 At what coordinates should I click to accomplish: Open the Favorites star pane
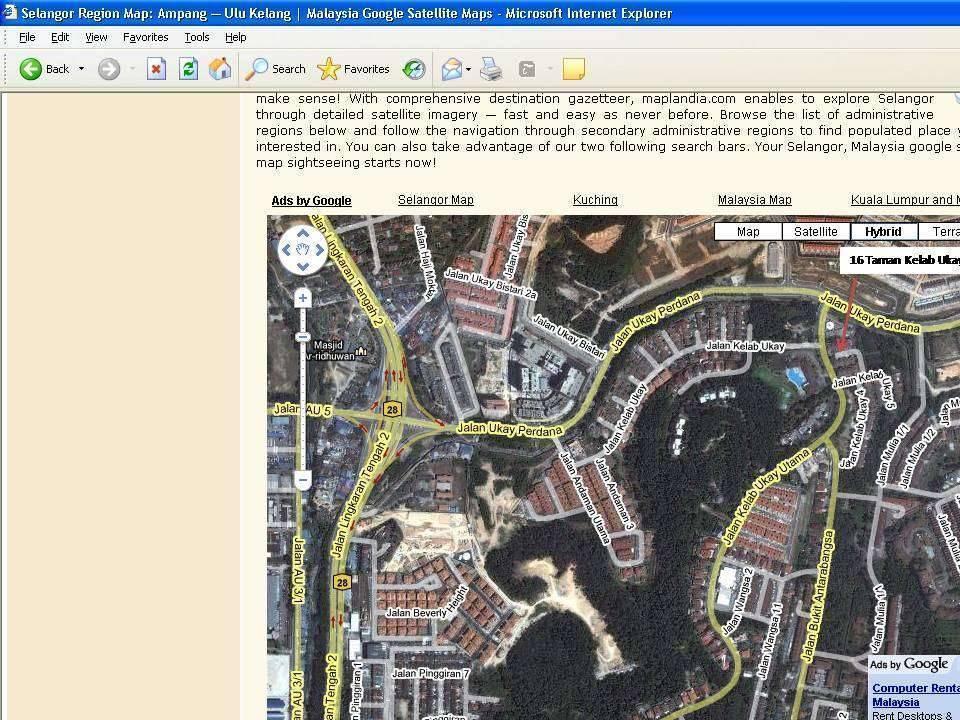353,69
